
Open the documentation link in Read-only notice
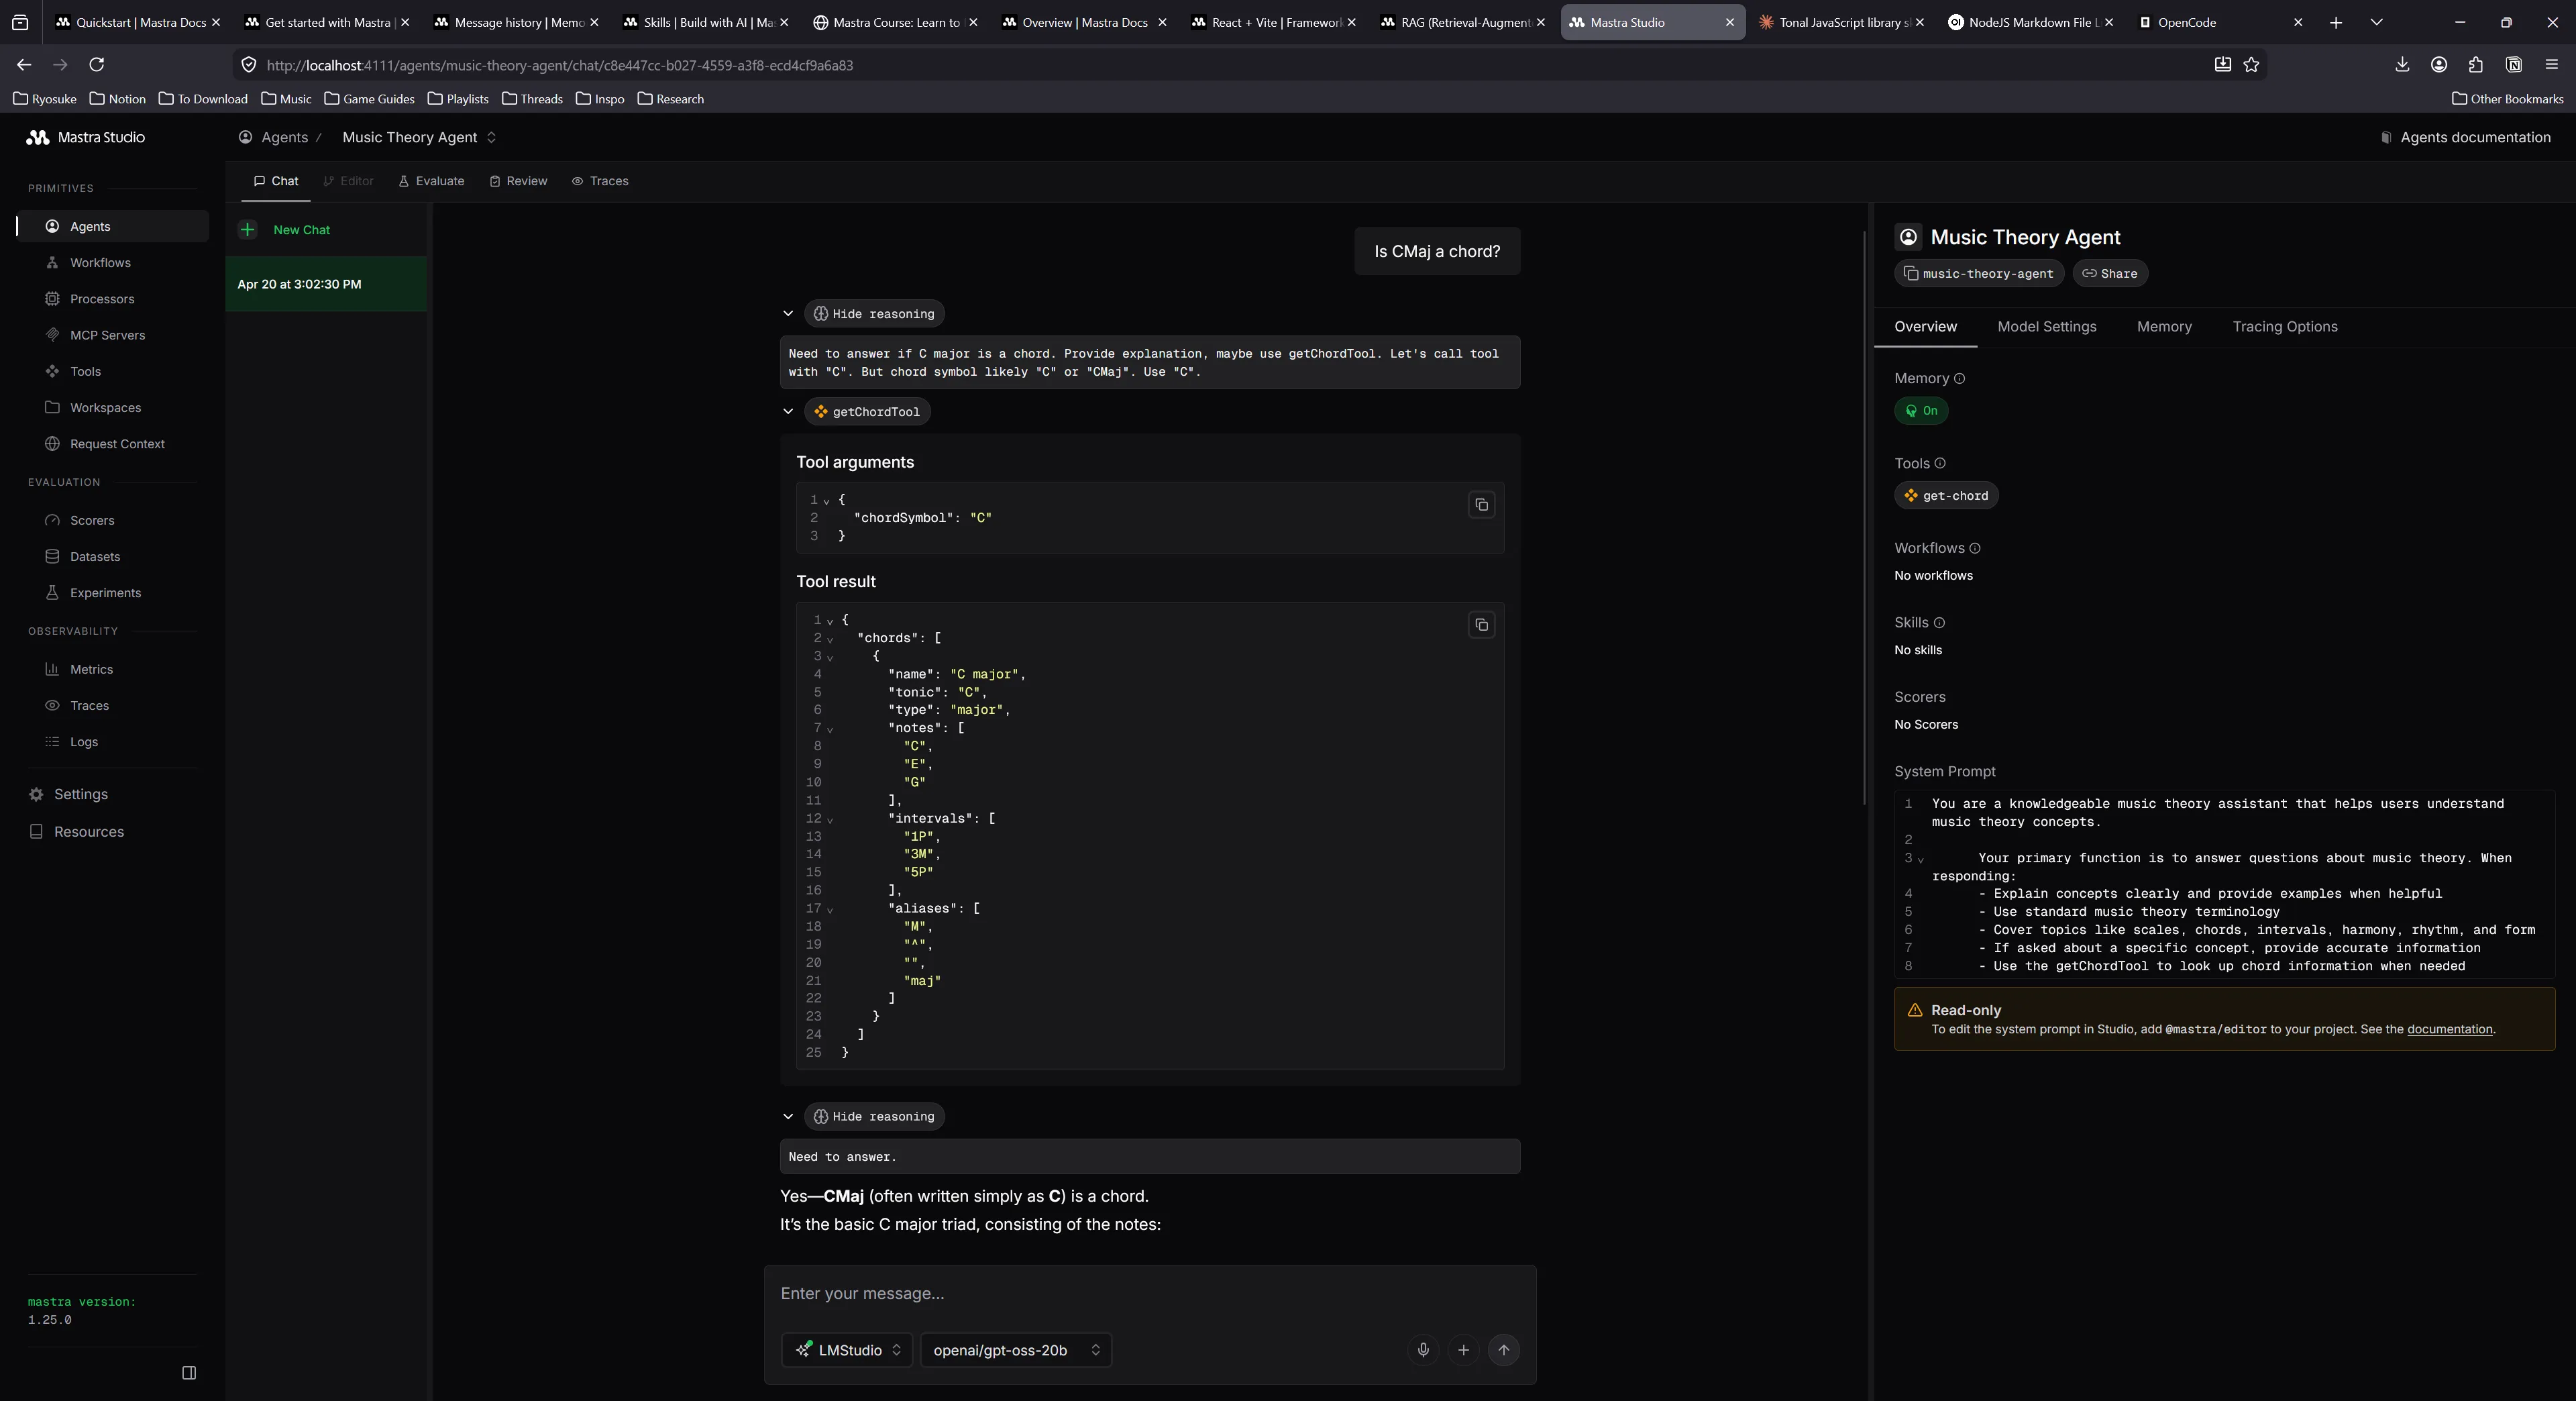pos(2450,1029)
